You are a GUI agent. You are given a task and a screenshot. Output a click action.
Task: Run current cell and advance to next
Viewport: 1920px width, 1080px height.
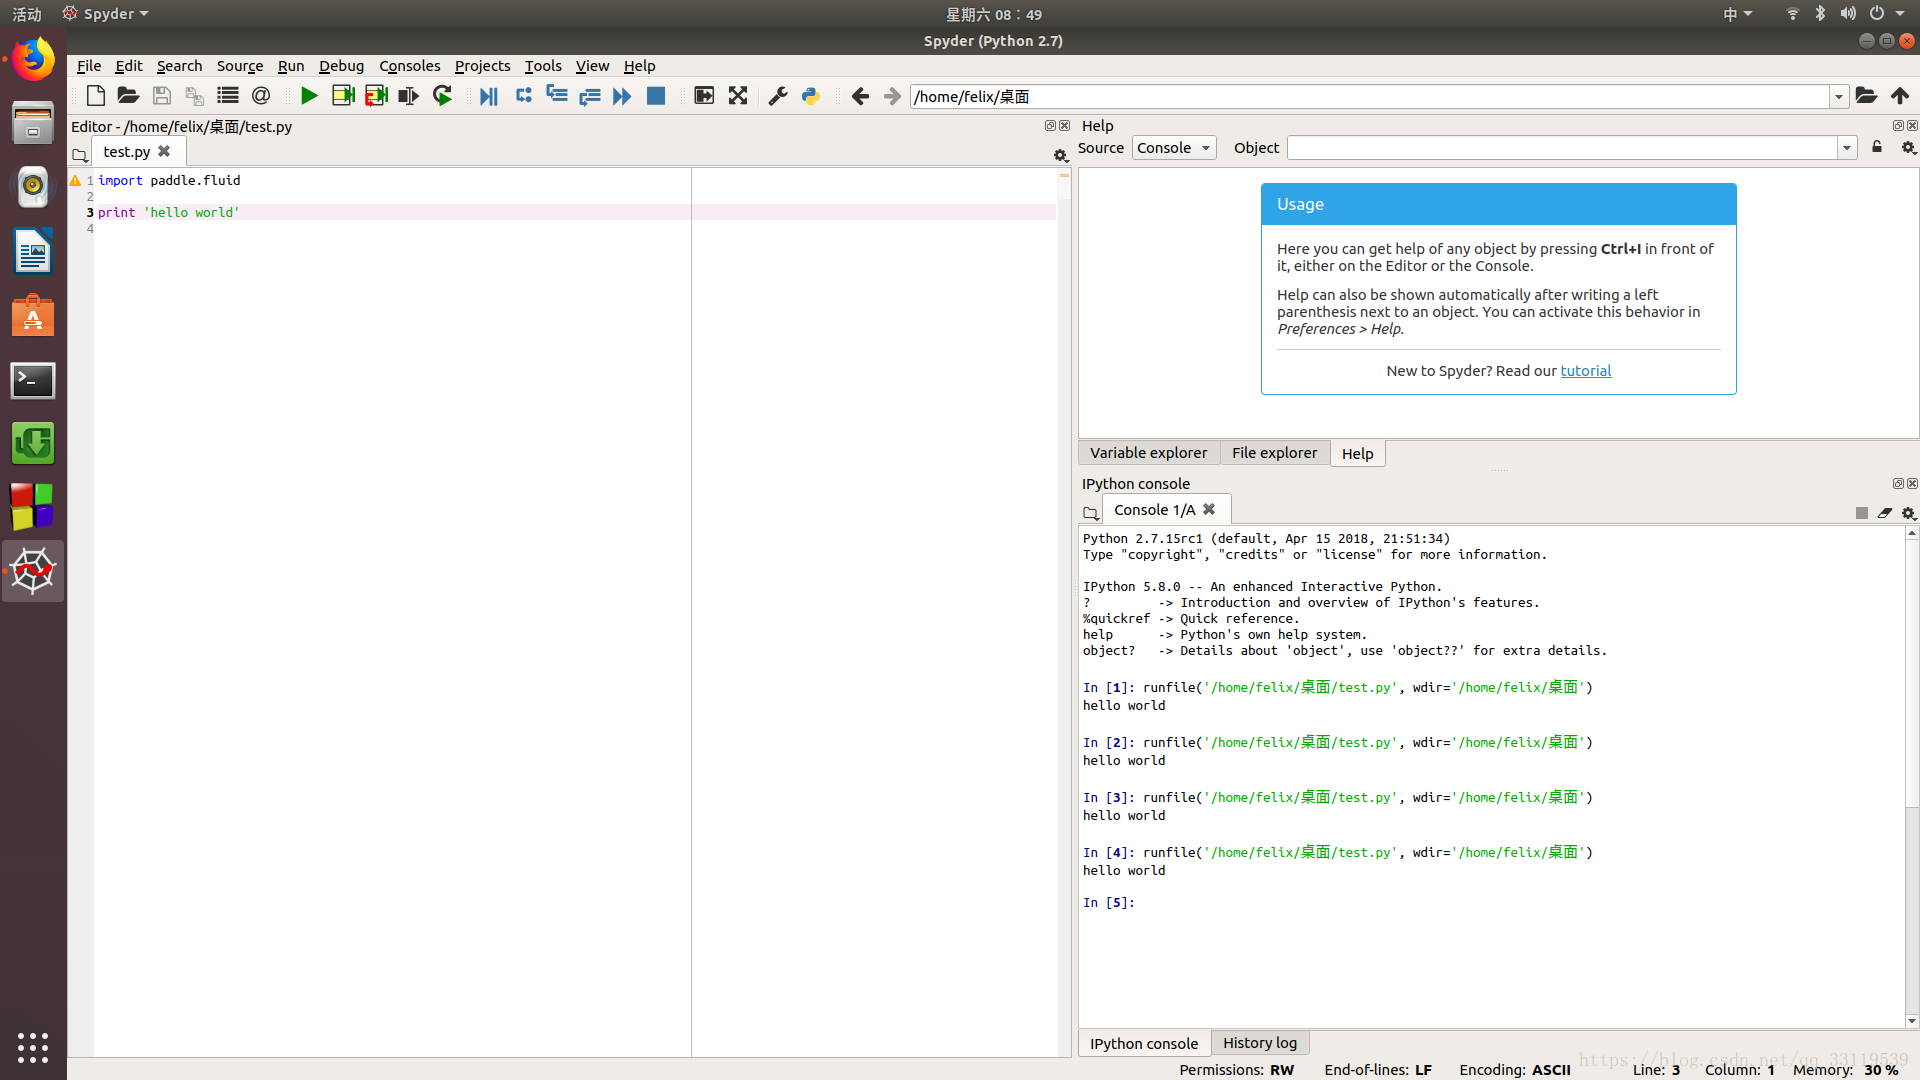click(376, 96)
